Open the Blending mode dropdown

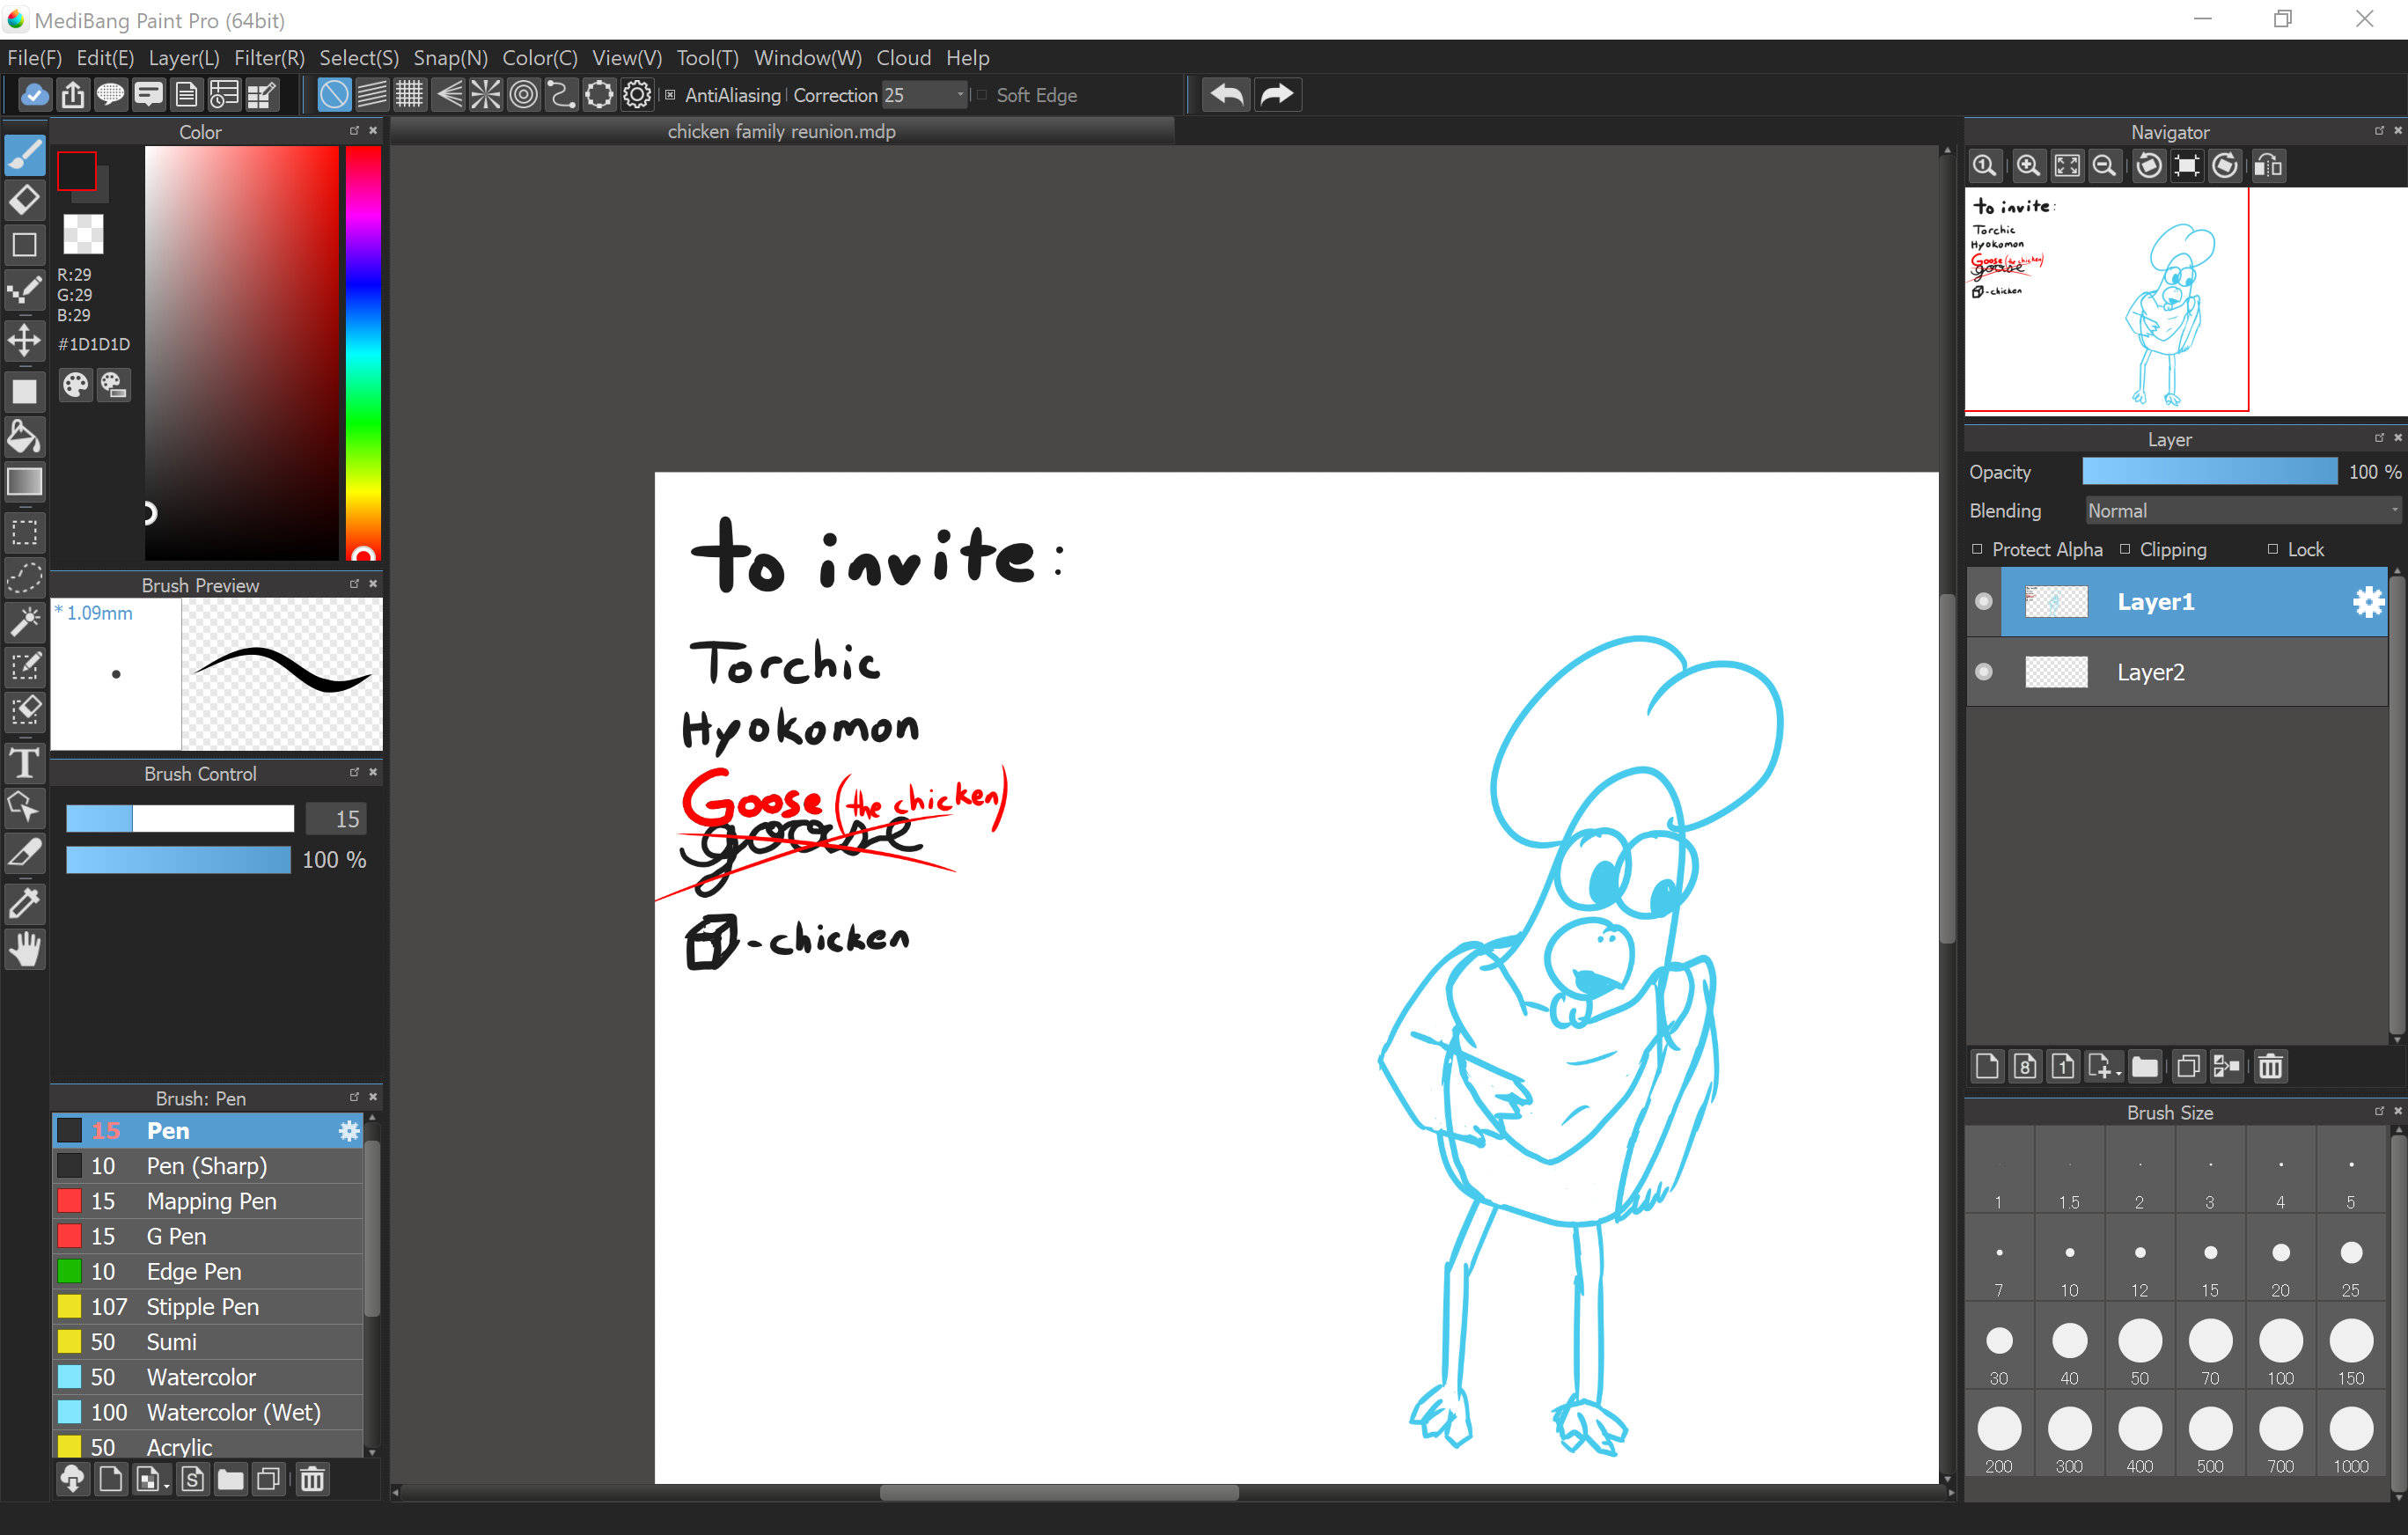pyautogui.click(x=2242, y=511)
